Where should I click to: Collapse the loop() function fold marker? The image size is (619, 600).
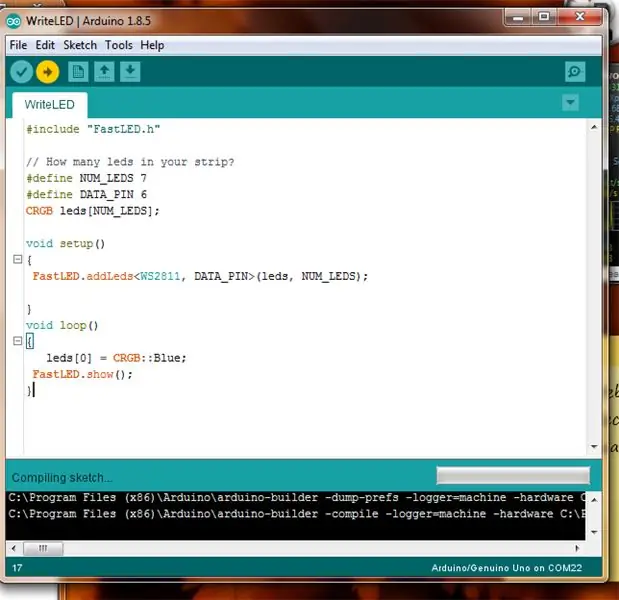17,341
